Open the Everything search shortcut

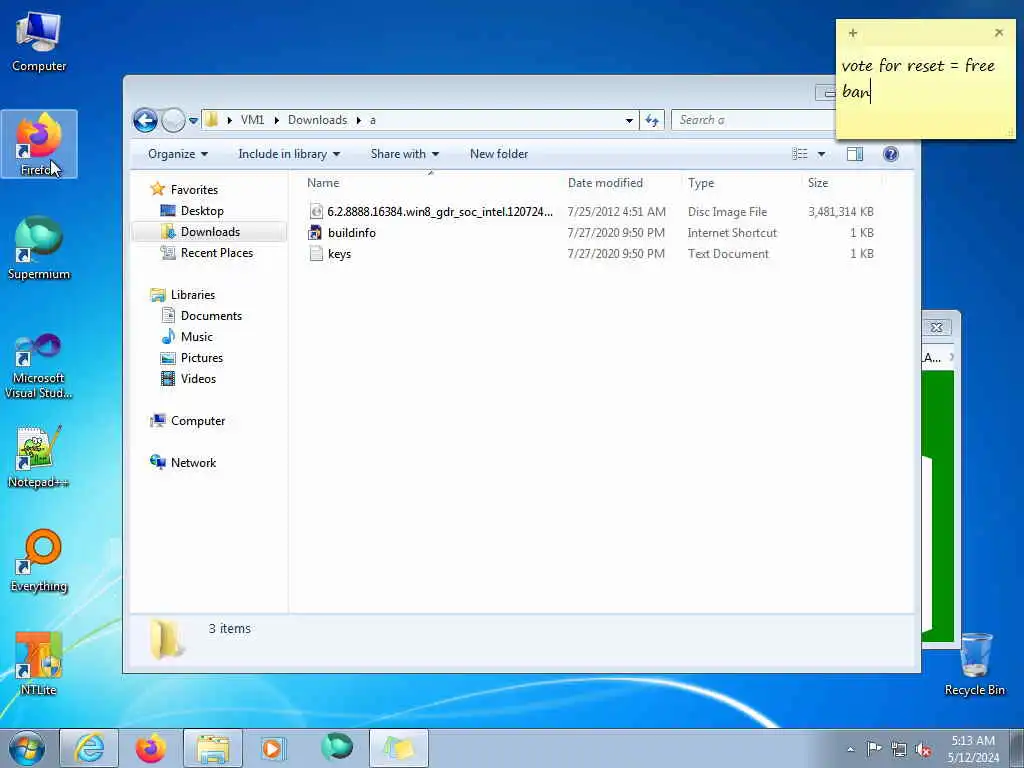point(39,560)
